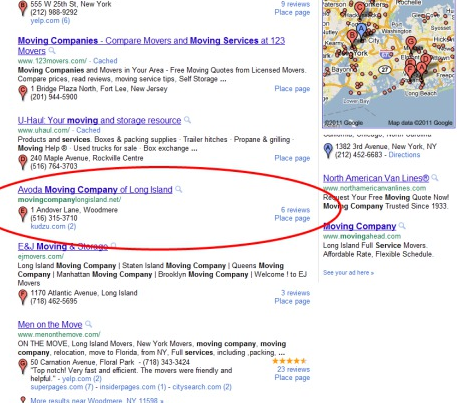Screen dimensions: 462x403
Task: Click the red C map pin beside Bridge Plaza North
Action: click(x=23, y=93)
